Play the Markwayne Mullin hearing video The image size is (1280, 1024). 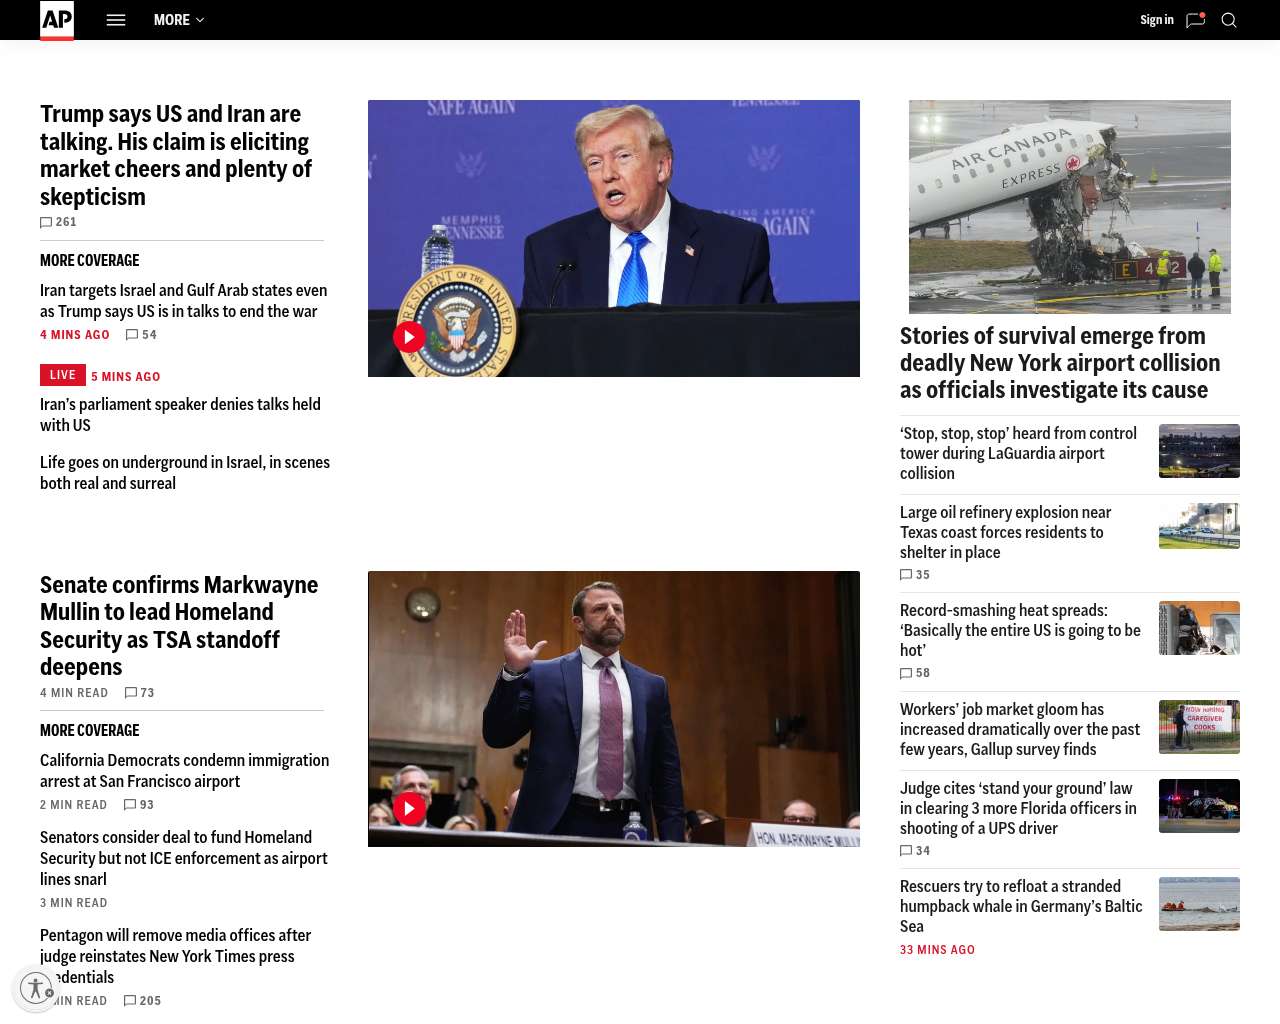tap(409, 808)
